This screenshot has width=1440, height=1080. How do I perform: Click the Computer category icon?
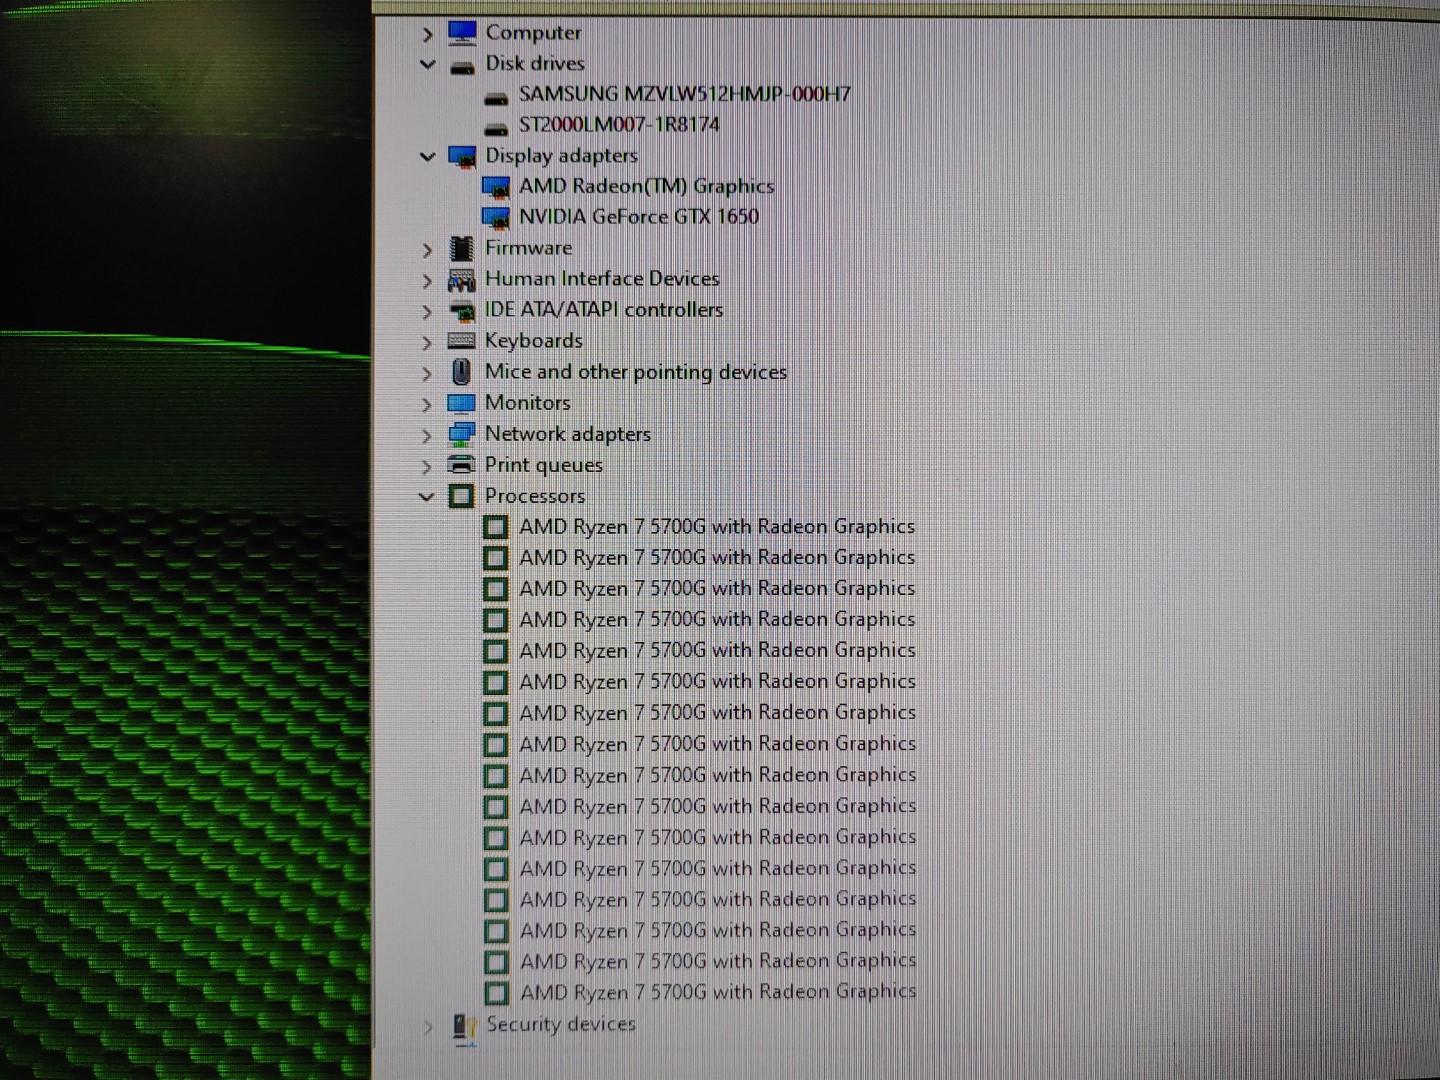click(x=462, y=33)
